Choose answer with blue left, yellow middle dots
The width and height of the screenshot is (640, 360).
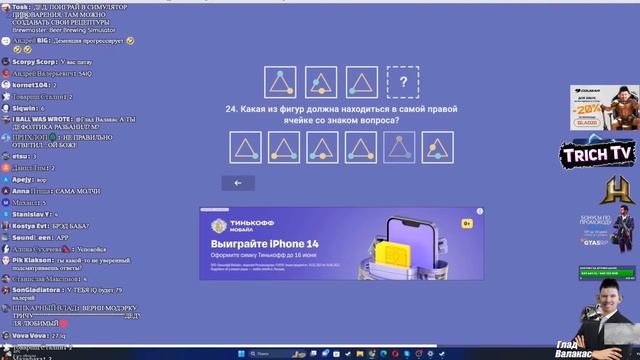tap(322, 147)
